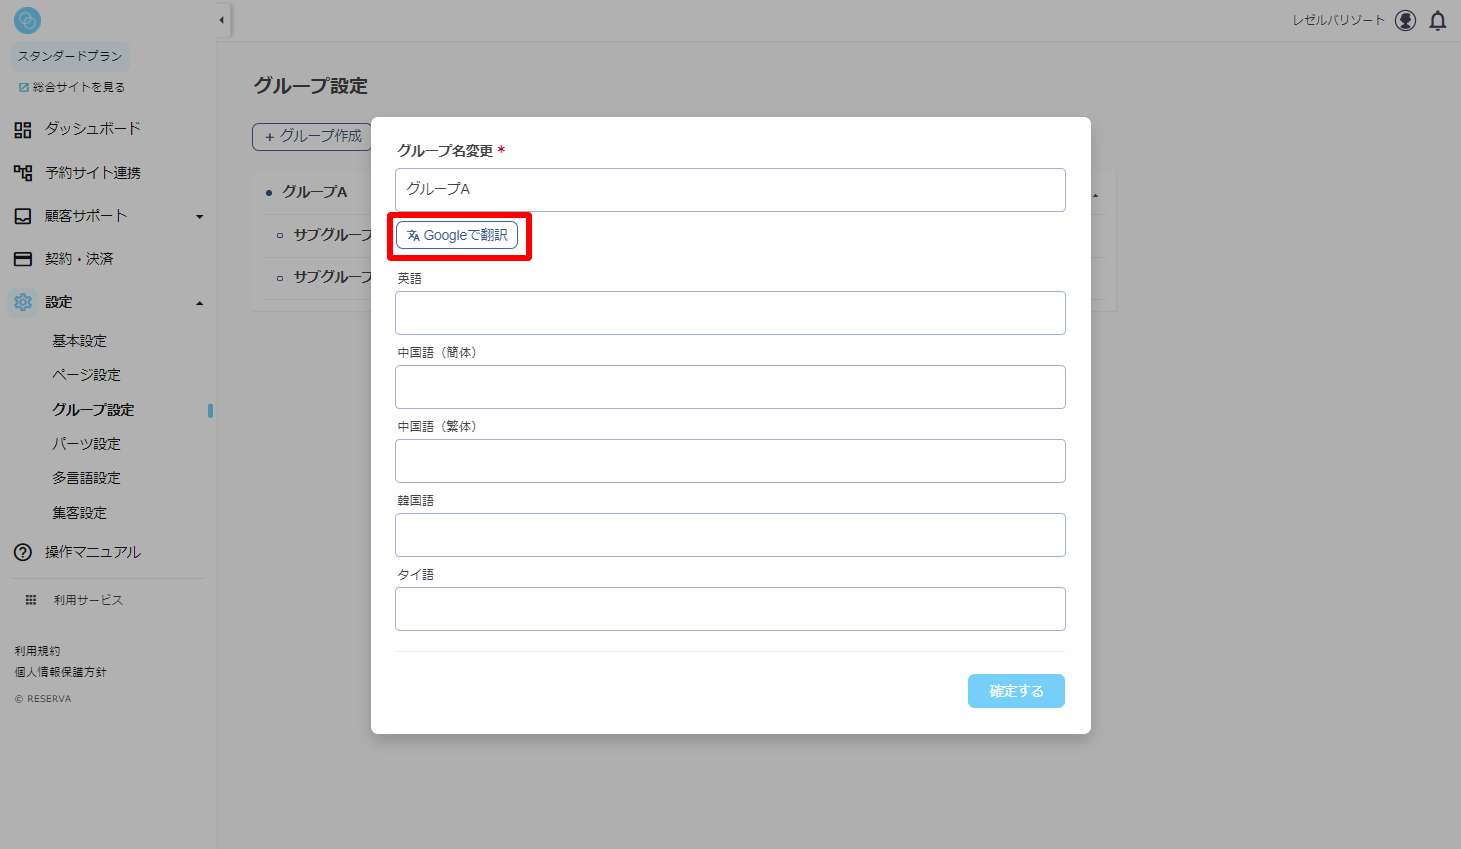Viewport: 1461px width, 849px height.
Task: Click the RESERVA logo icon
Action: point(28,20)
